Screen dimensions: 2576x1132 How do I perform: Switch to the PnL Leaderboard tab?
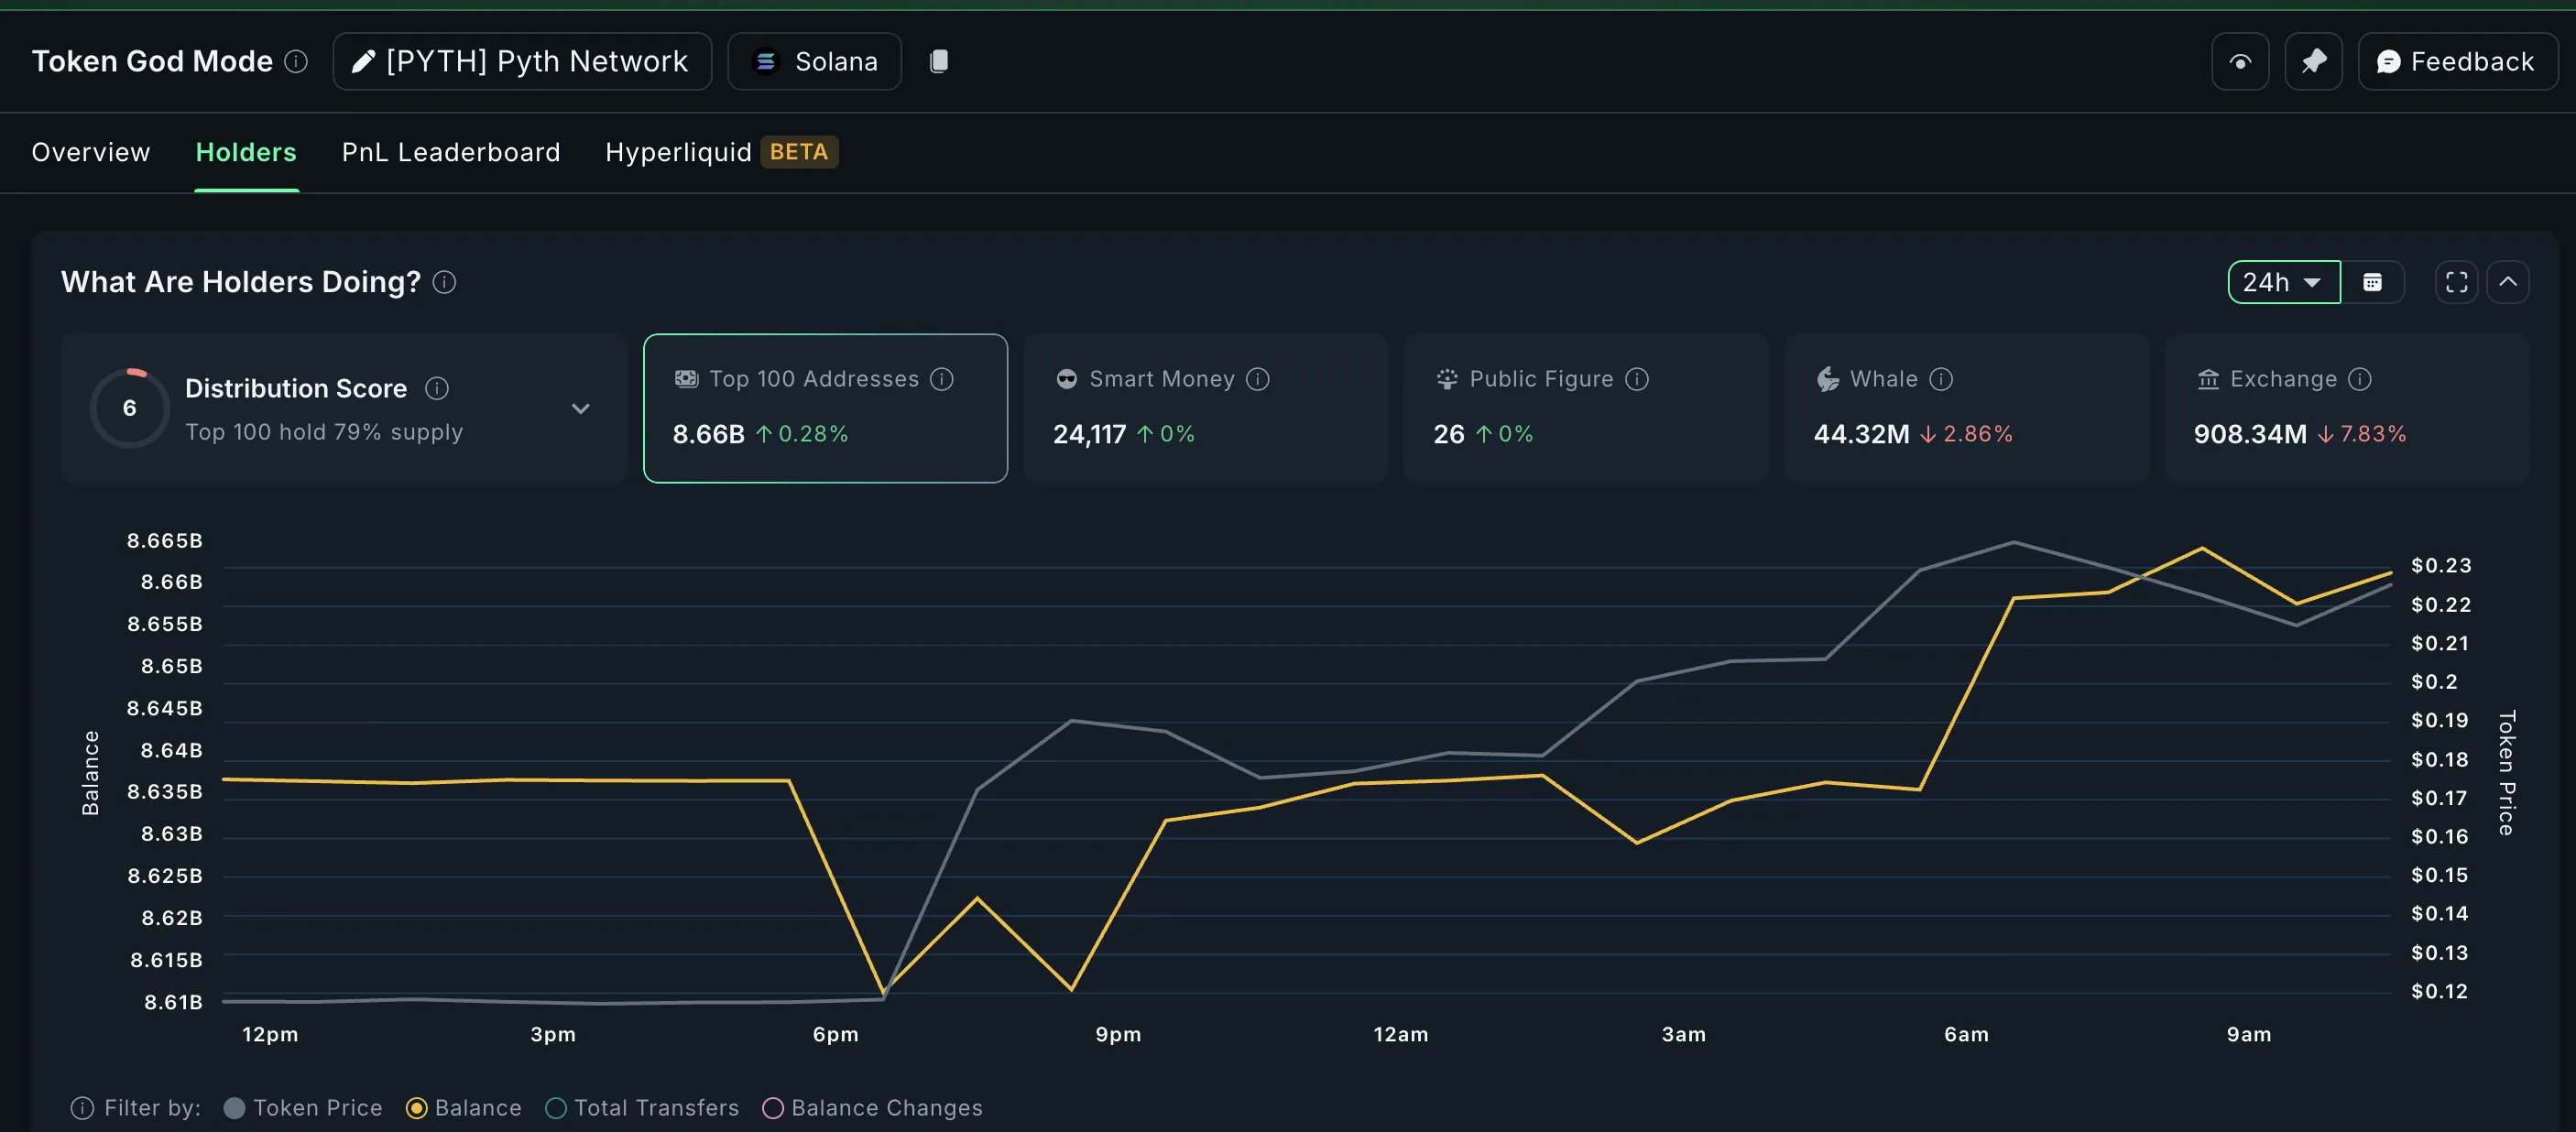[x=451, y=152]
